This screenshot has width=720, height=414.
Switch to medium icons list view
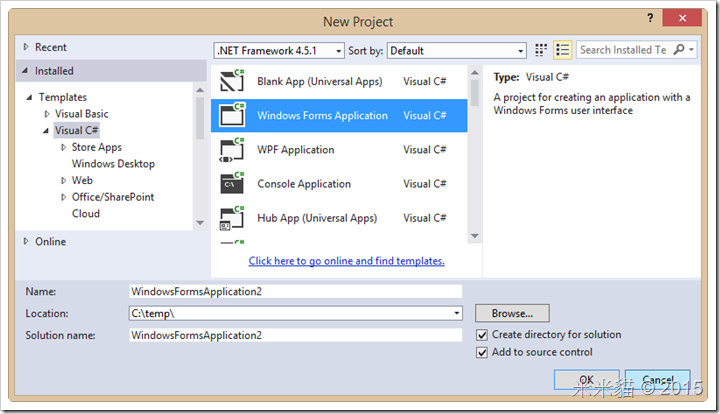click(562, 50)
